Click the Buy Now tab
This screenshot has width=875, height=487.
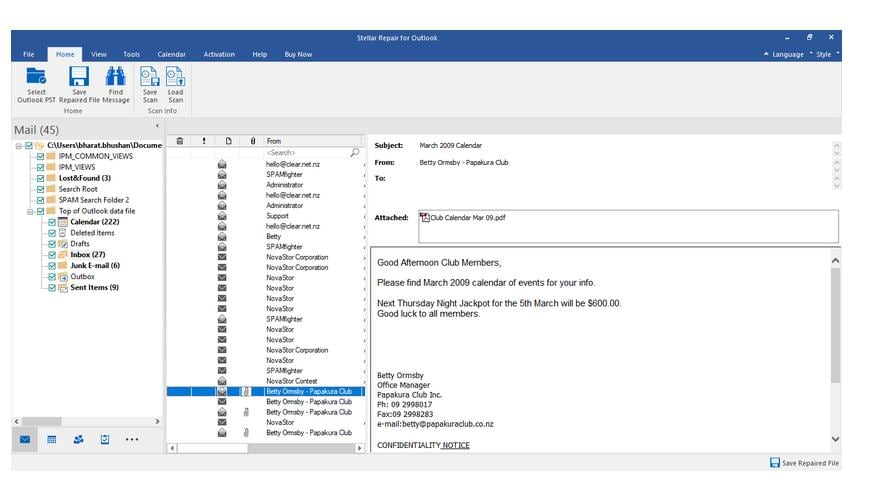coord(298,55)
